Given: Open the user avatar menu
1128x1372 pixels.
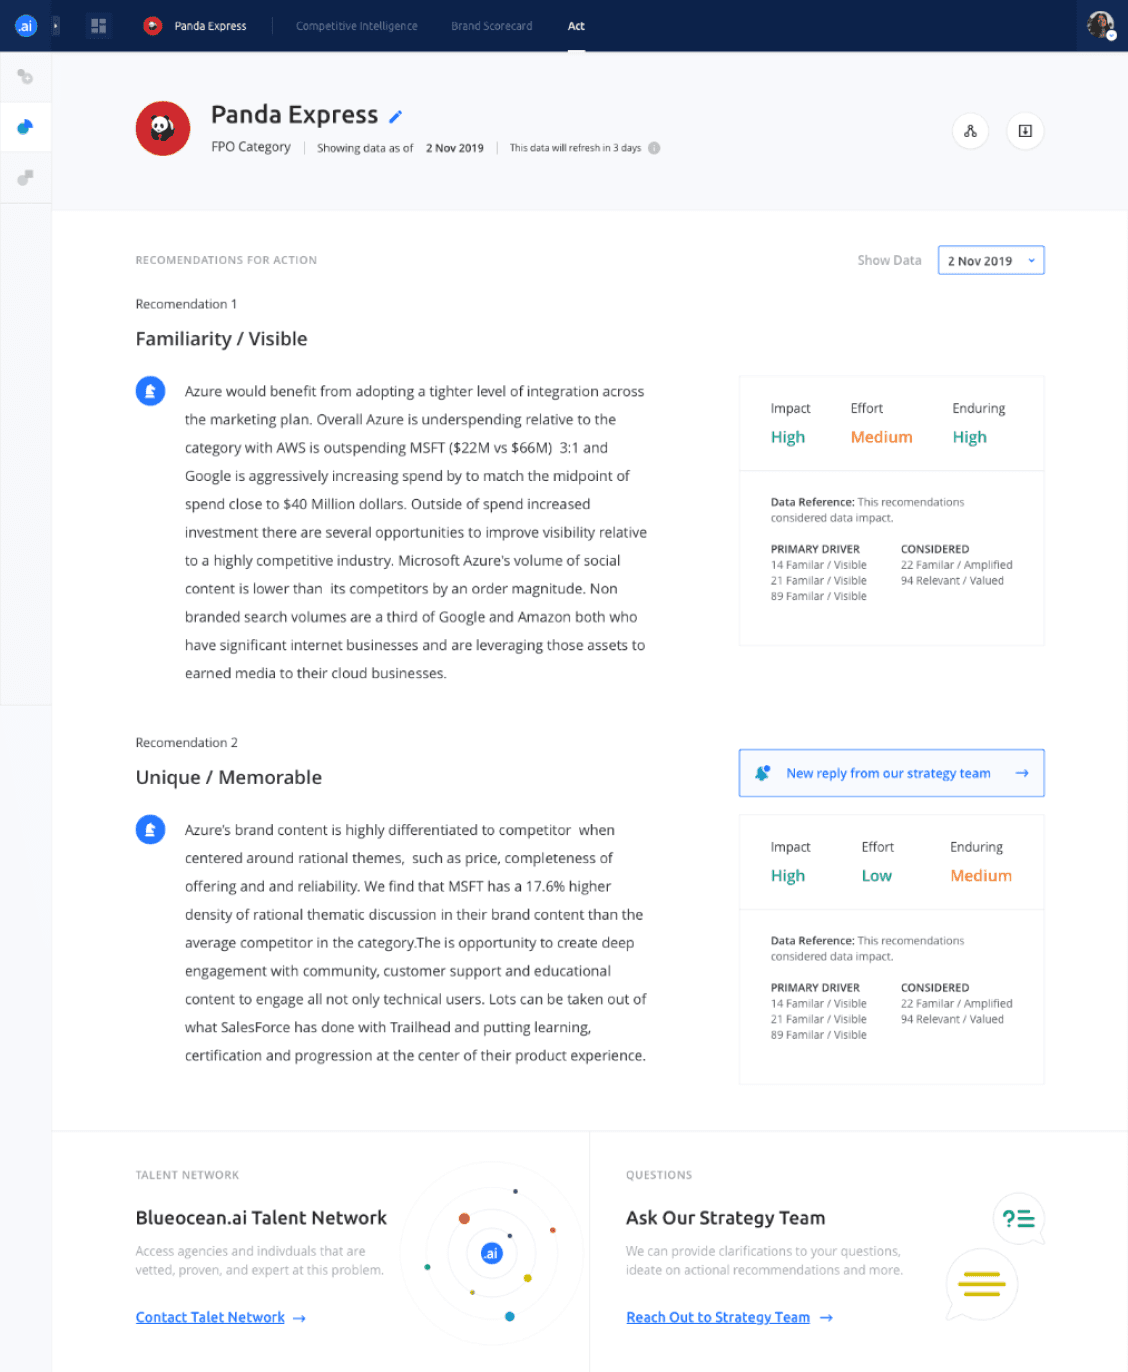Looking at the screenshot, I should 1101,25.
